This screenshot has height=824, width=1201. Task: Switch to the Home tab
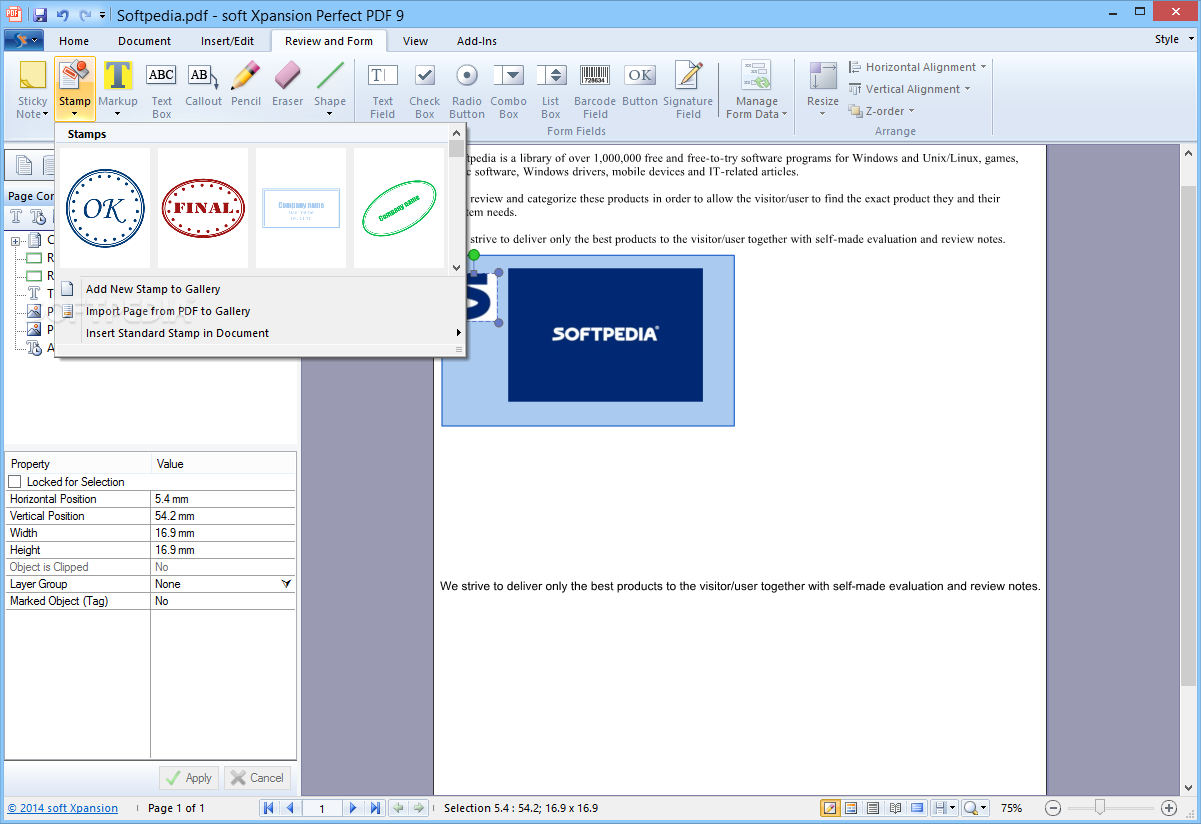pos(74,41)
